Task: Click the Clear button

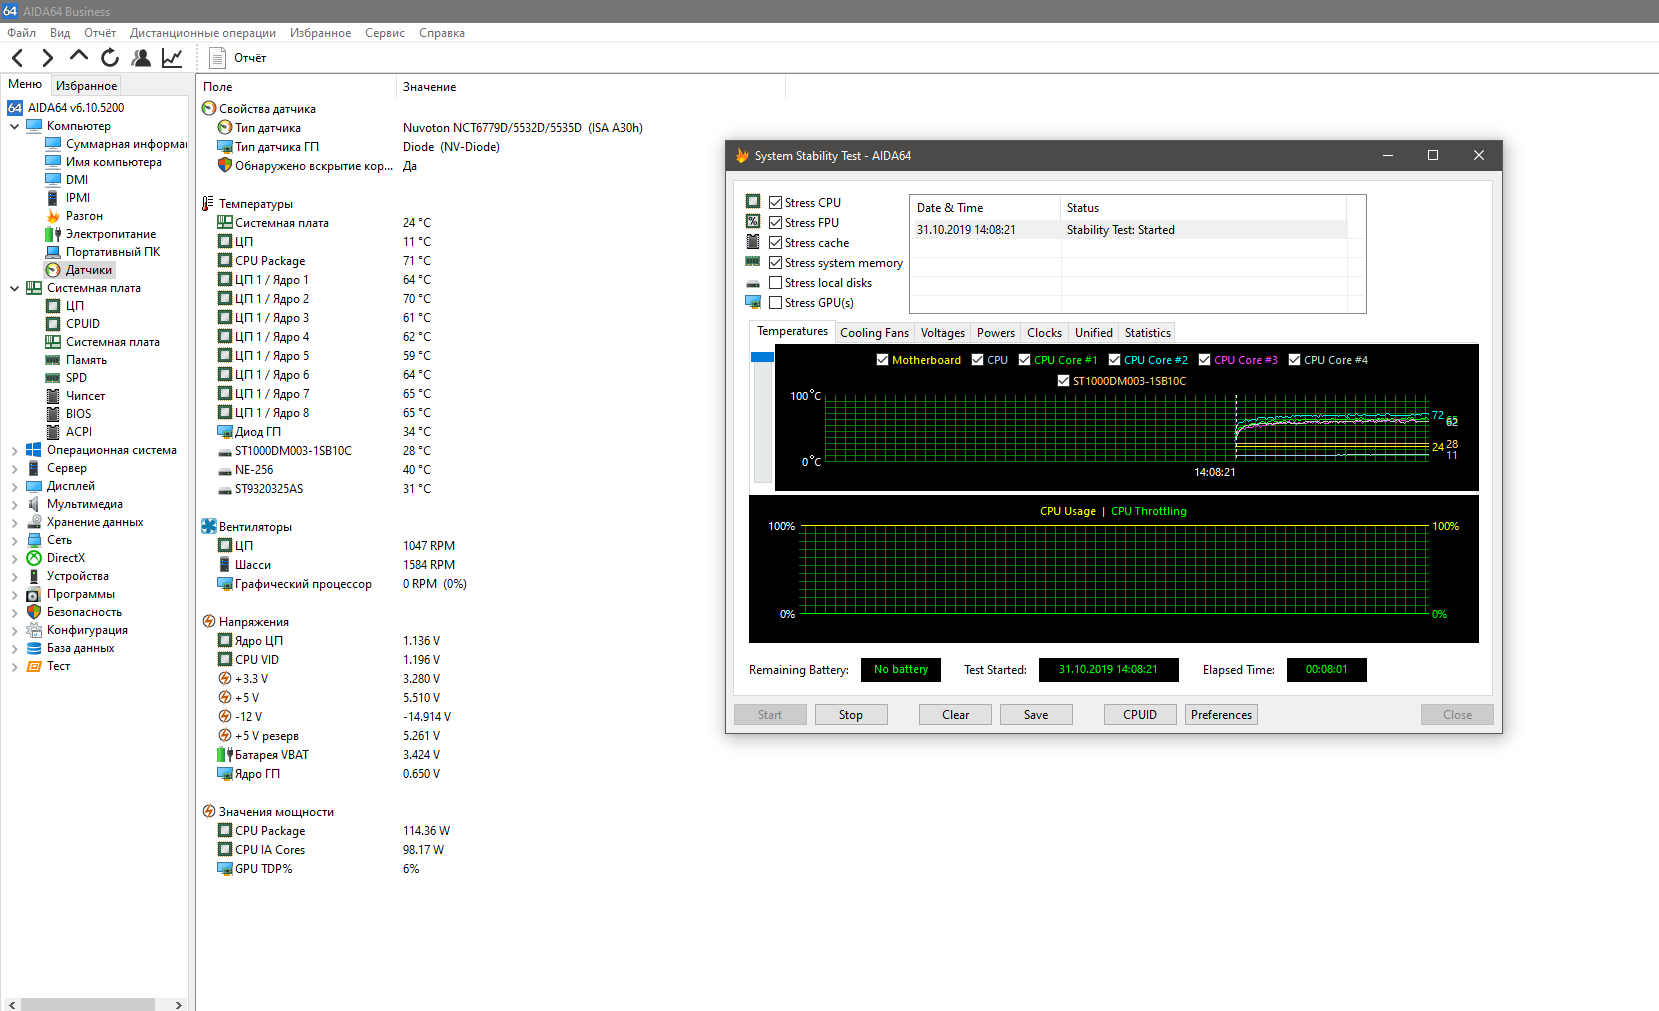Action: click(x=955, y=715)
